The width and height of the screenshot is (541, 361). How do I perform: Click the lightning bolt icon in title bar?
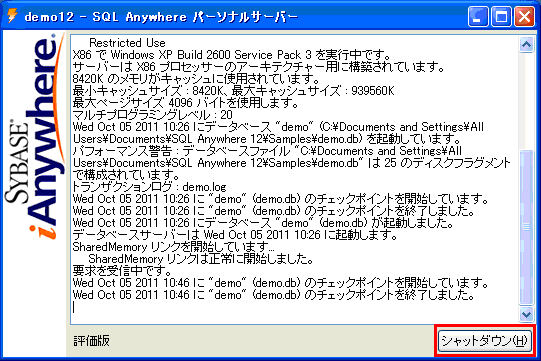(12, 16)
